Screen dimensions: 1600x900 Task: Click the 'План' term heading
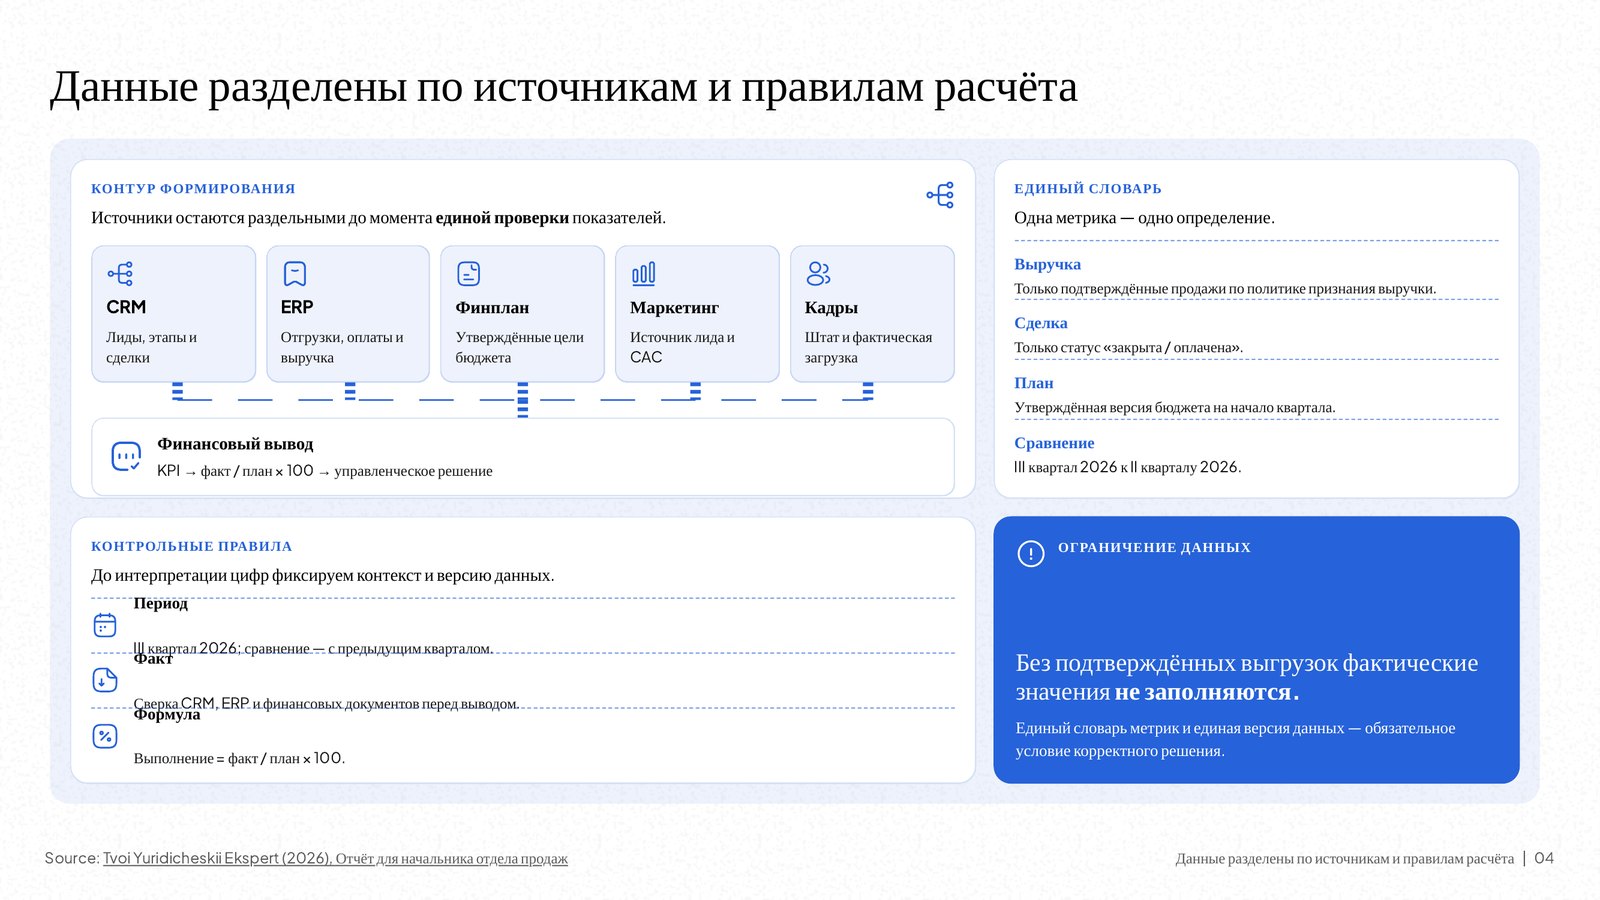click(1034, 383)
